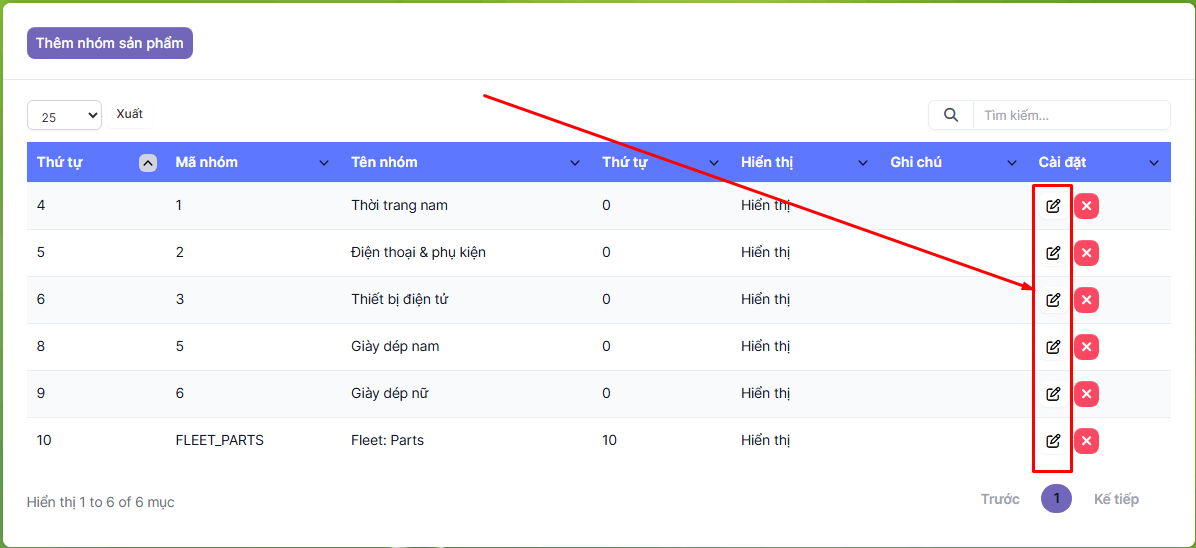Screen dimensions: 1196x548
Task: Click the Thêm nhóm sản phẩm button
Action: [109, 43]
